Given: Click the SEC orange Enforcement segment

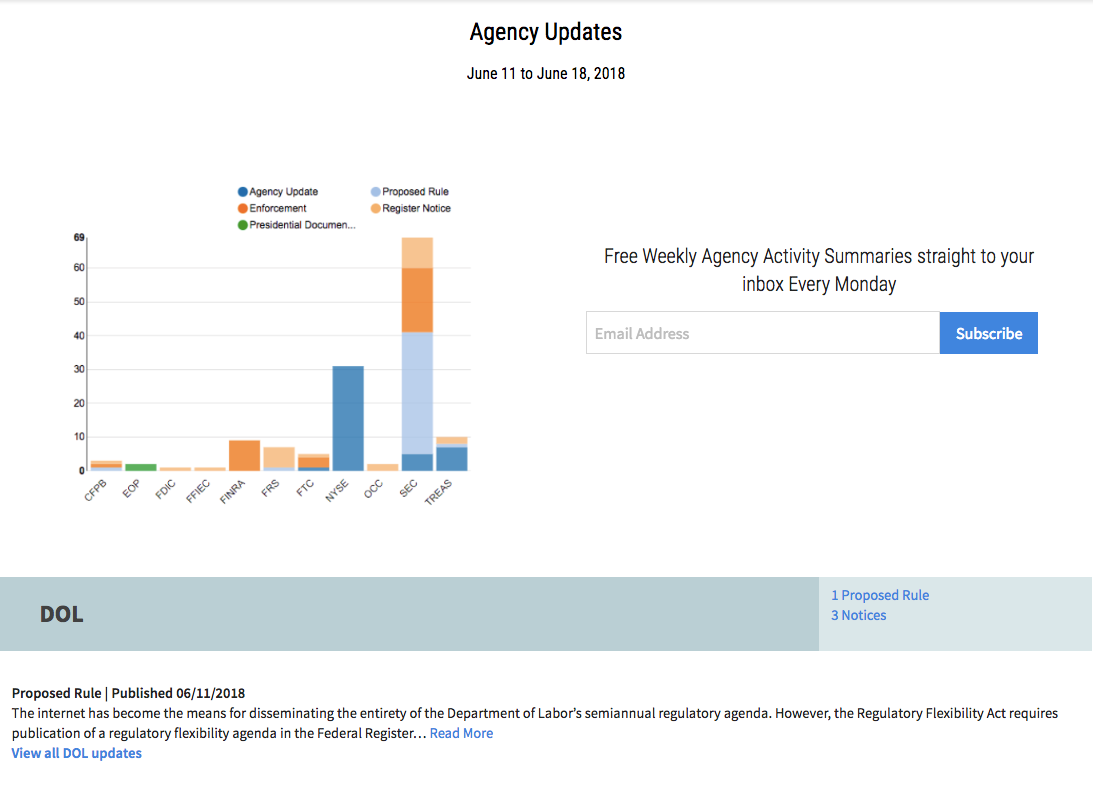Looking at the screenshot, I should point(417,300).
